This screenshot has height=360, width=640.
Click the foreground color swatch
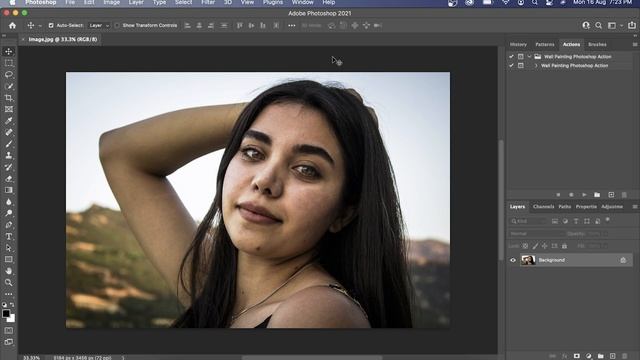[x=6, y=313]
